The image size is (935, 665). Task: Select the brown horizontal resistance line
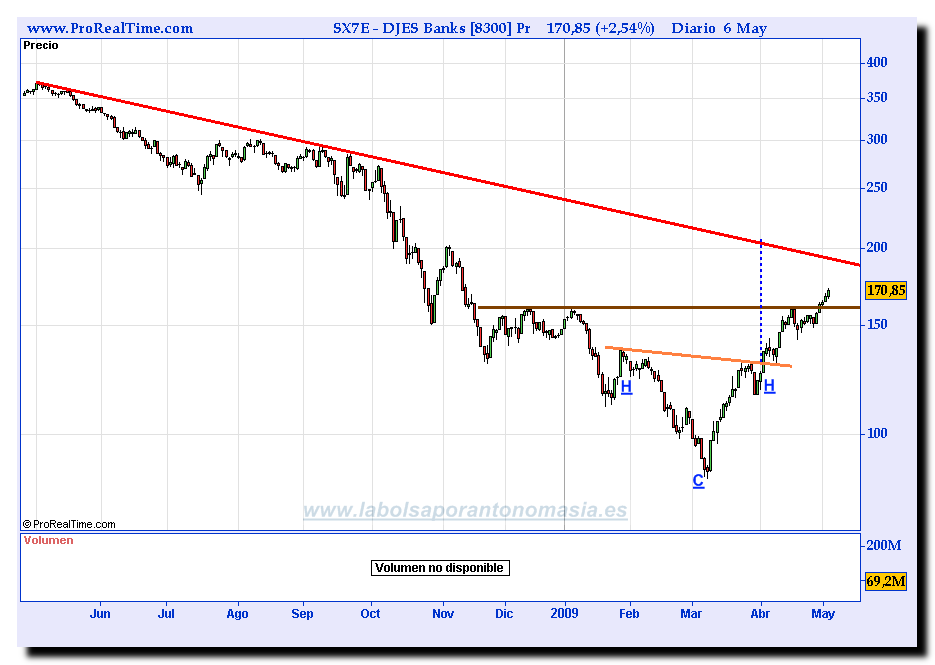click(x=669, y=308)
